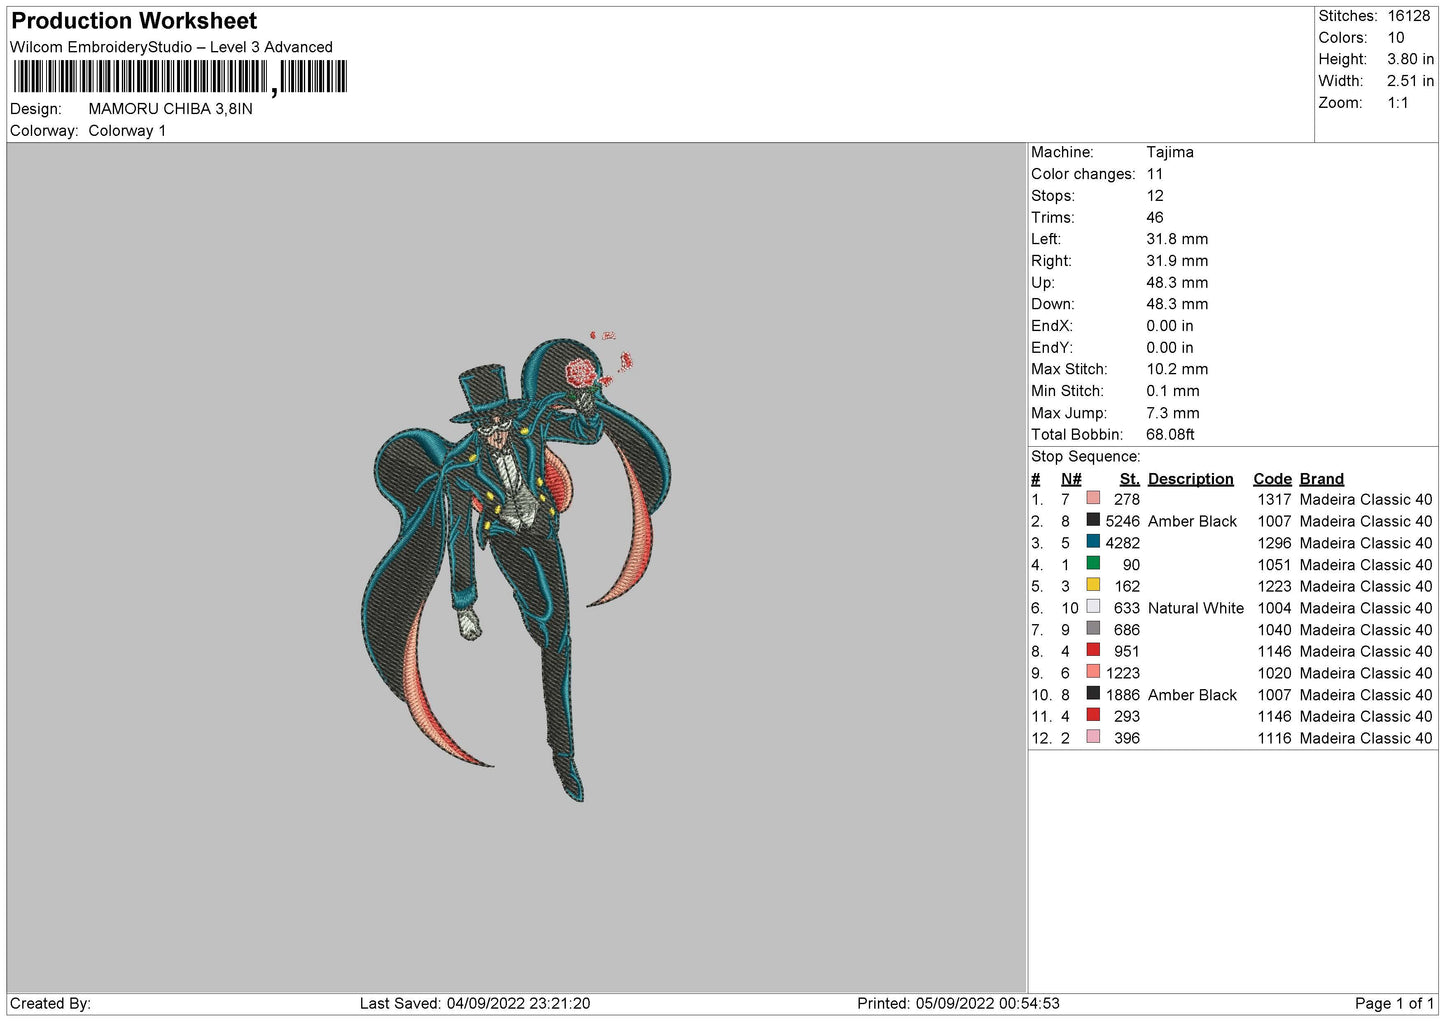
Task: Click the salmon color swatch in stop 9
Action: pyautogui.click(x=1093, y=672)
